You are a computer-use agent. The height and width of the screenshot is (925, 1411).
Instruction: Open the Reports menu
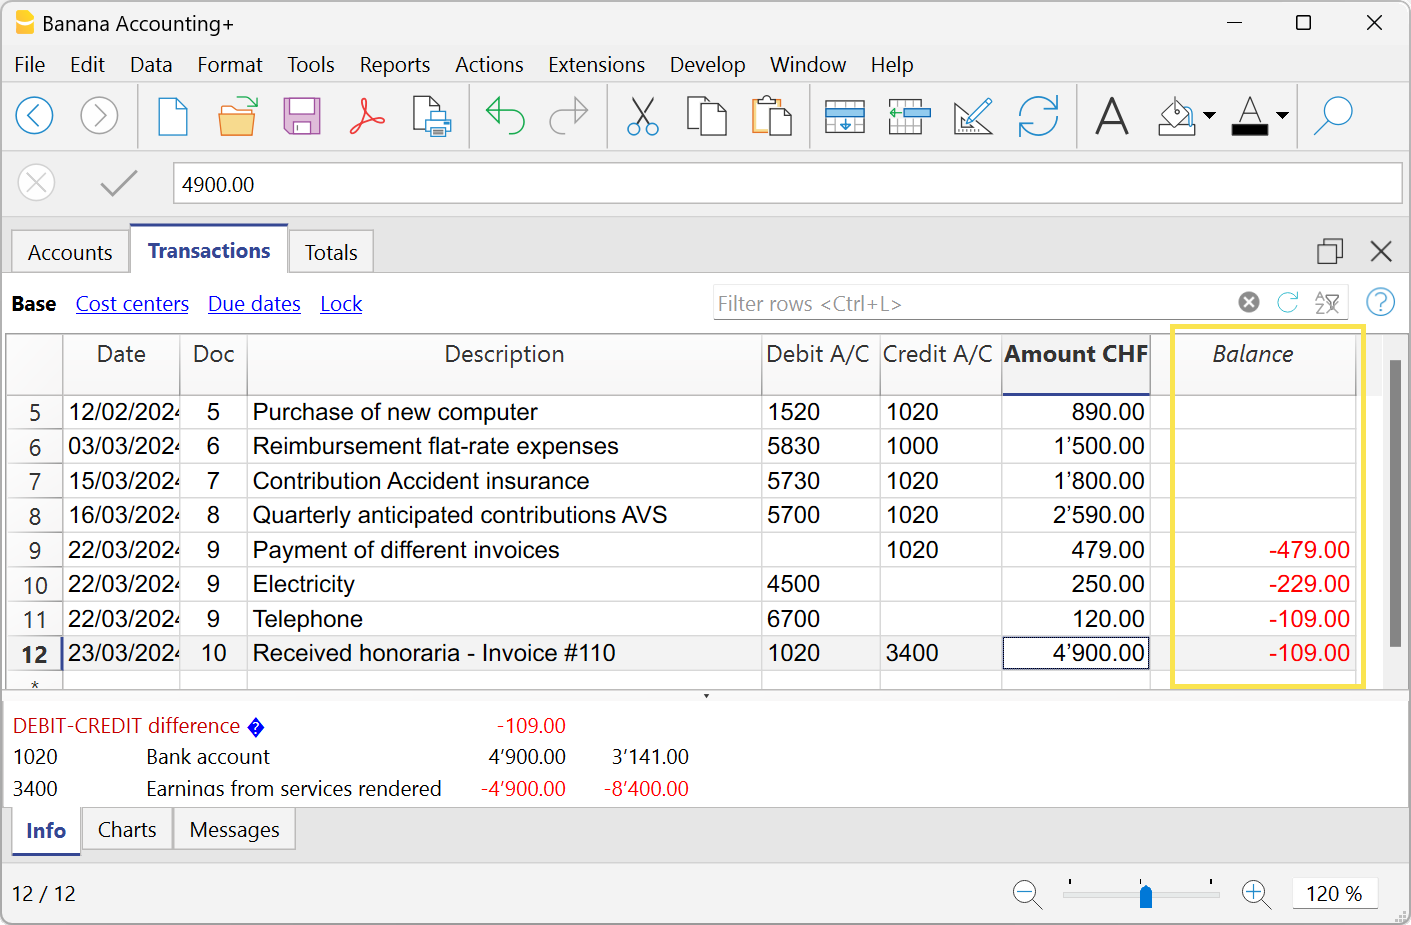395,64
